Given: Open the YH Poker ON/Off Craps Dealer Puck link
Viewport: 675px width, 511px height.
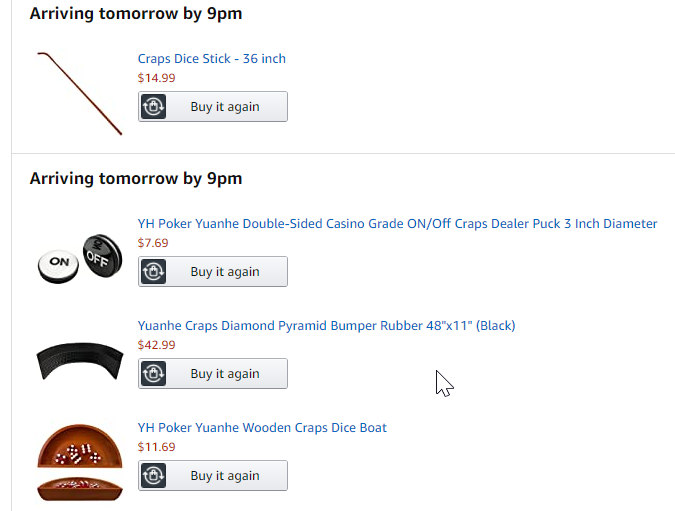Looking at the screenshot, I should pyautogui.click(x=397, y=224).
